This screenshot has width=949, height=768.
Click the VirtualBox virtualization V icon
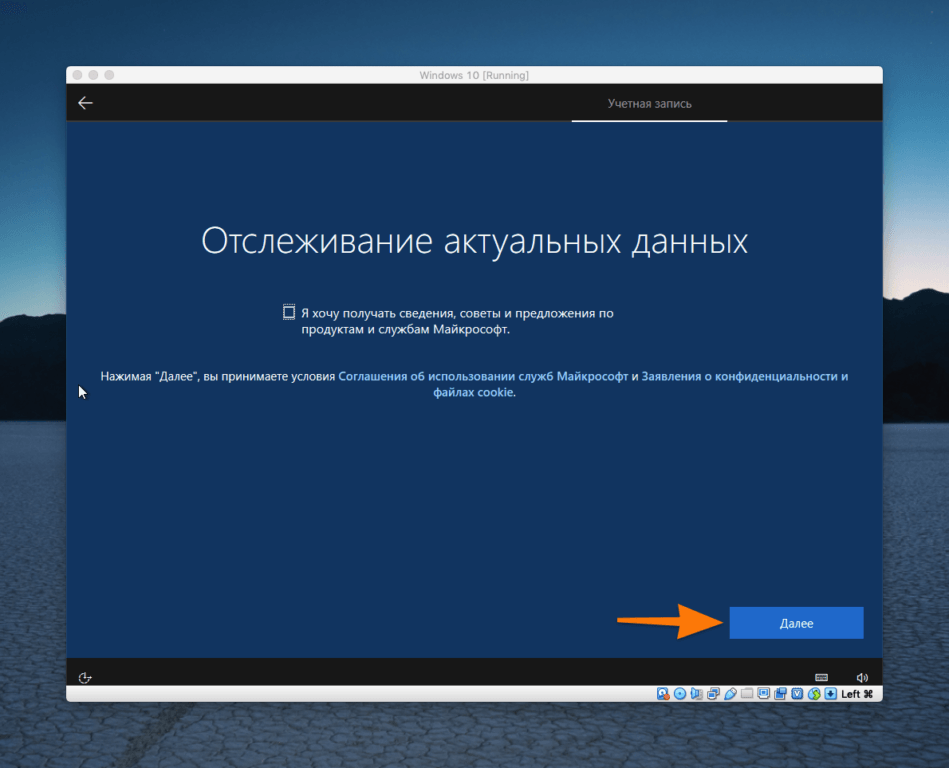[797, 694]
